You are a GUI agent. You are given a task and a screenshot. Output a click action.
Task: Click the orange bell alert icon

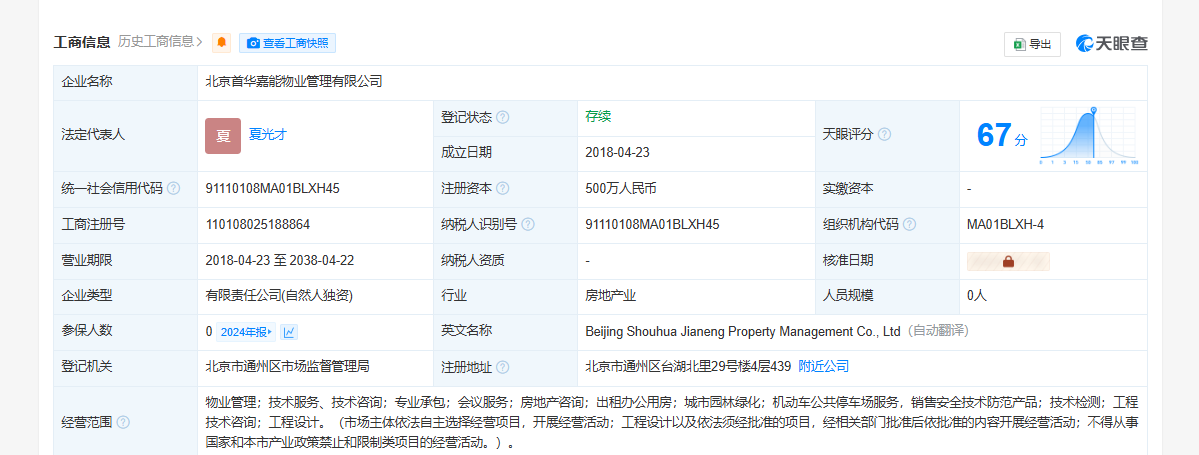[x=221, y=43]
